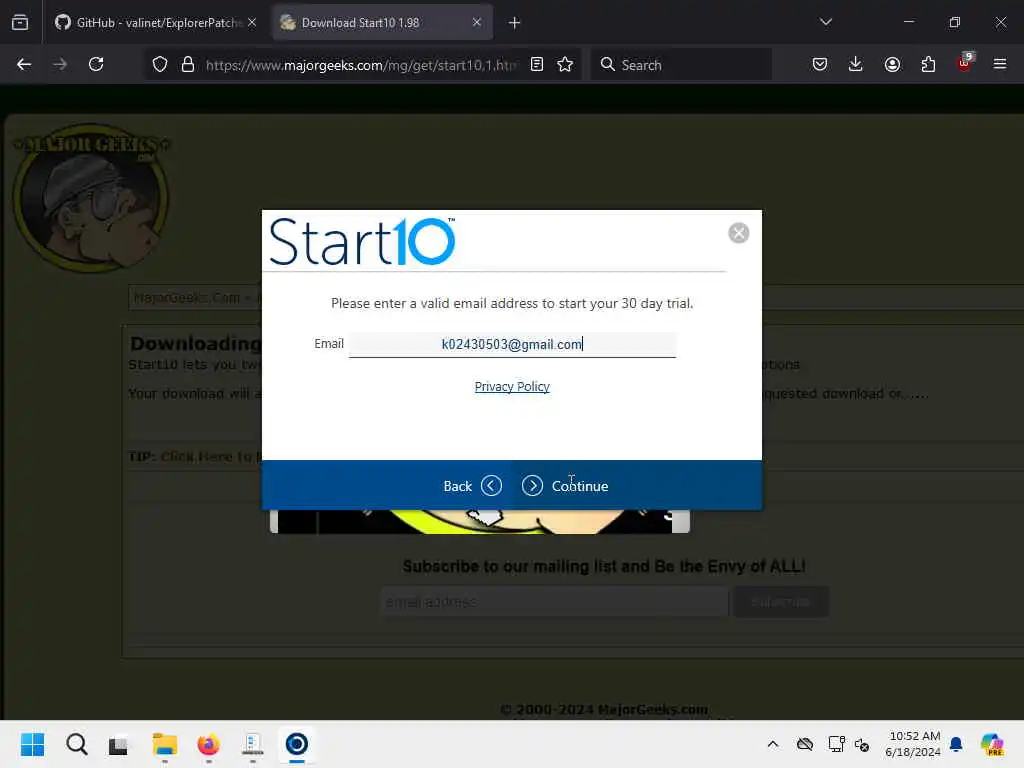This screenshot has height=768, width=1024.
Task: Open clock showing 10:52 AM
Action: tap(913, 744)
